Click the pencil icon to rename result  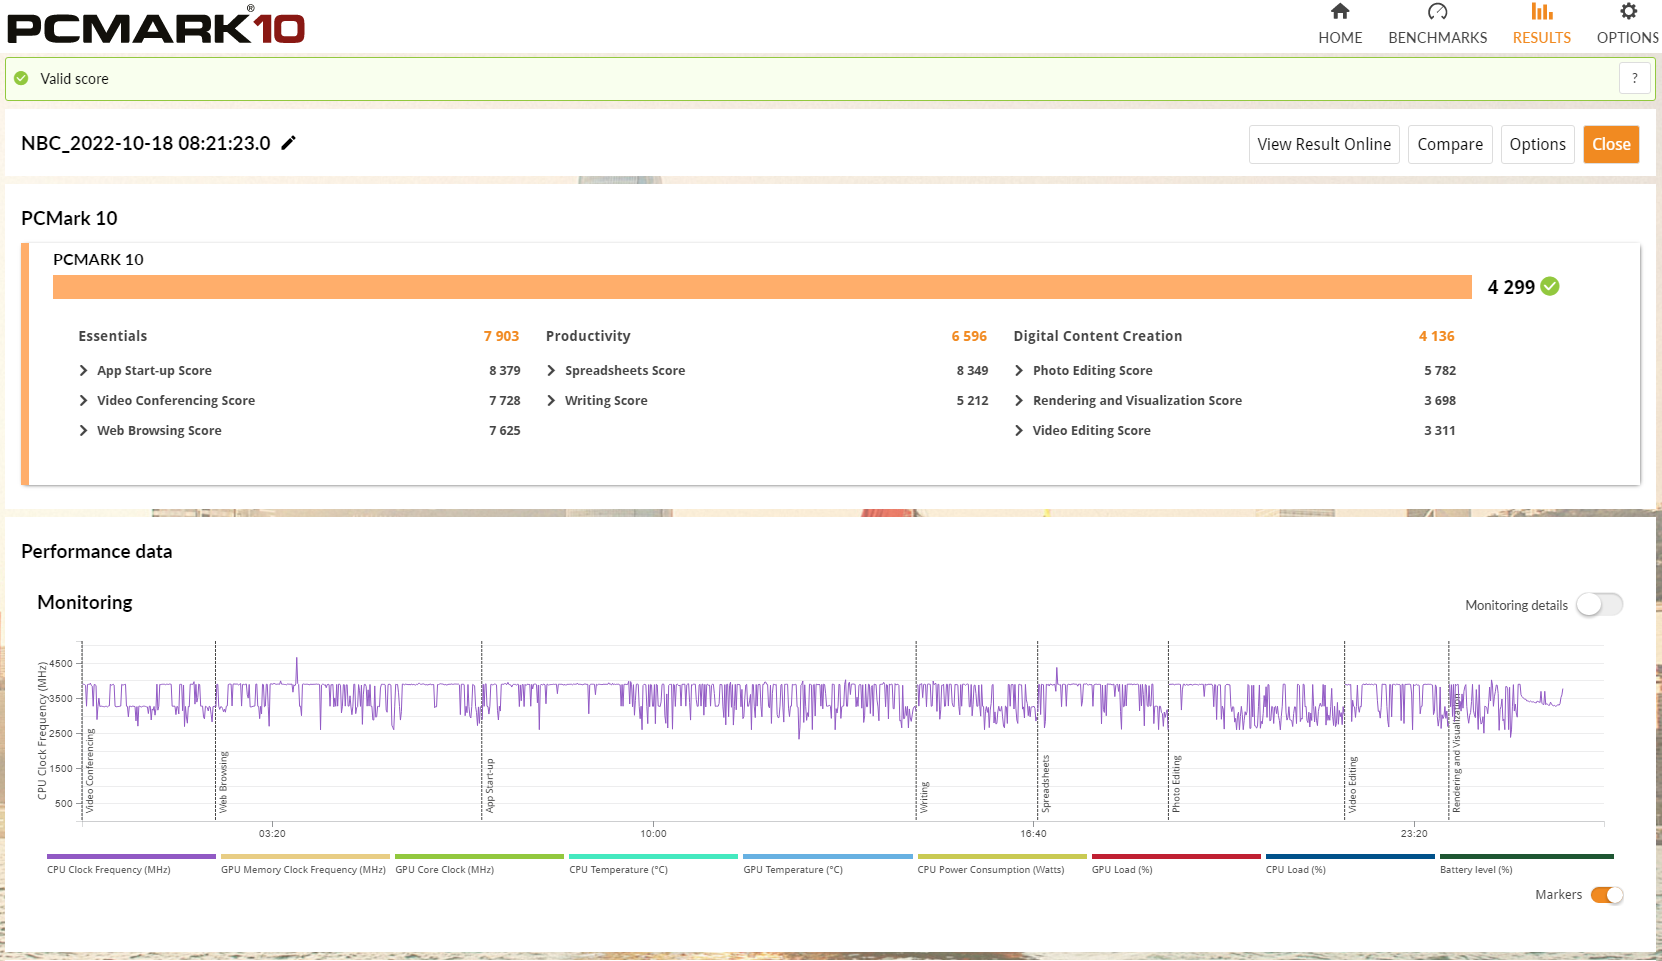click(x=288, y=143)
